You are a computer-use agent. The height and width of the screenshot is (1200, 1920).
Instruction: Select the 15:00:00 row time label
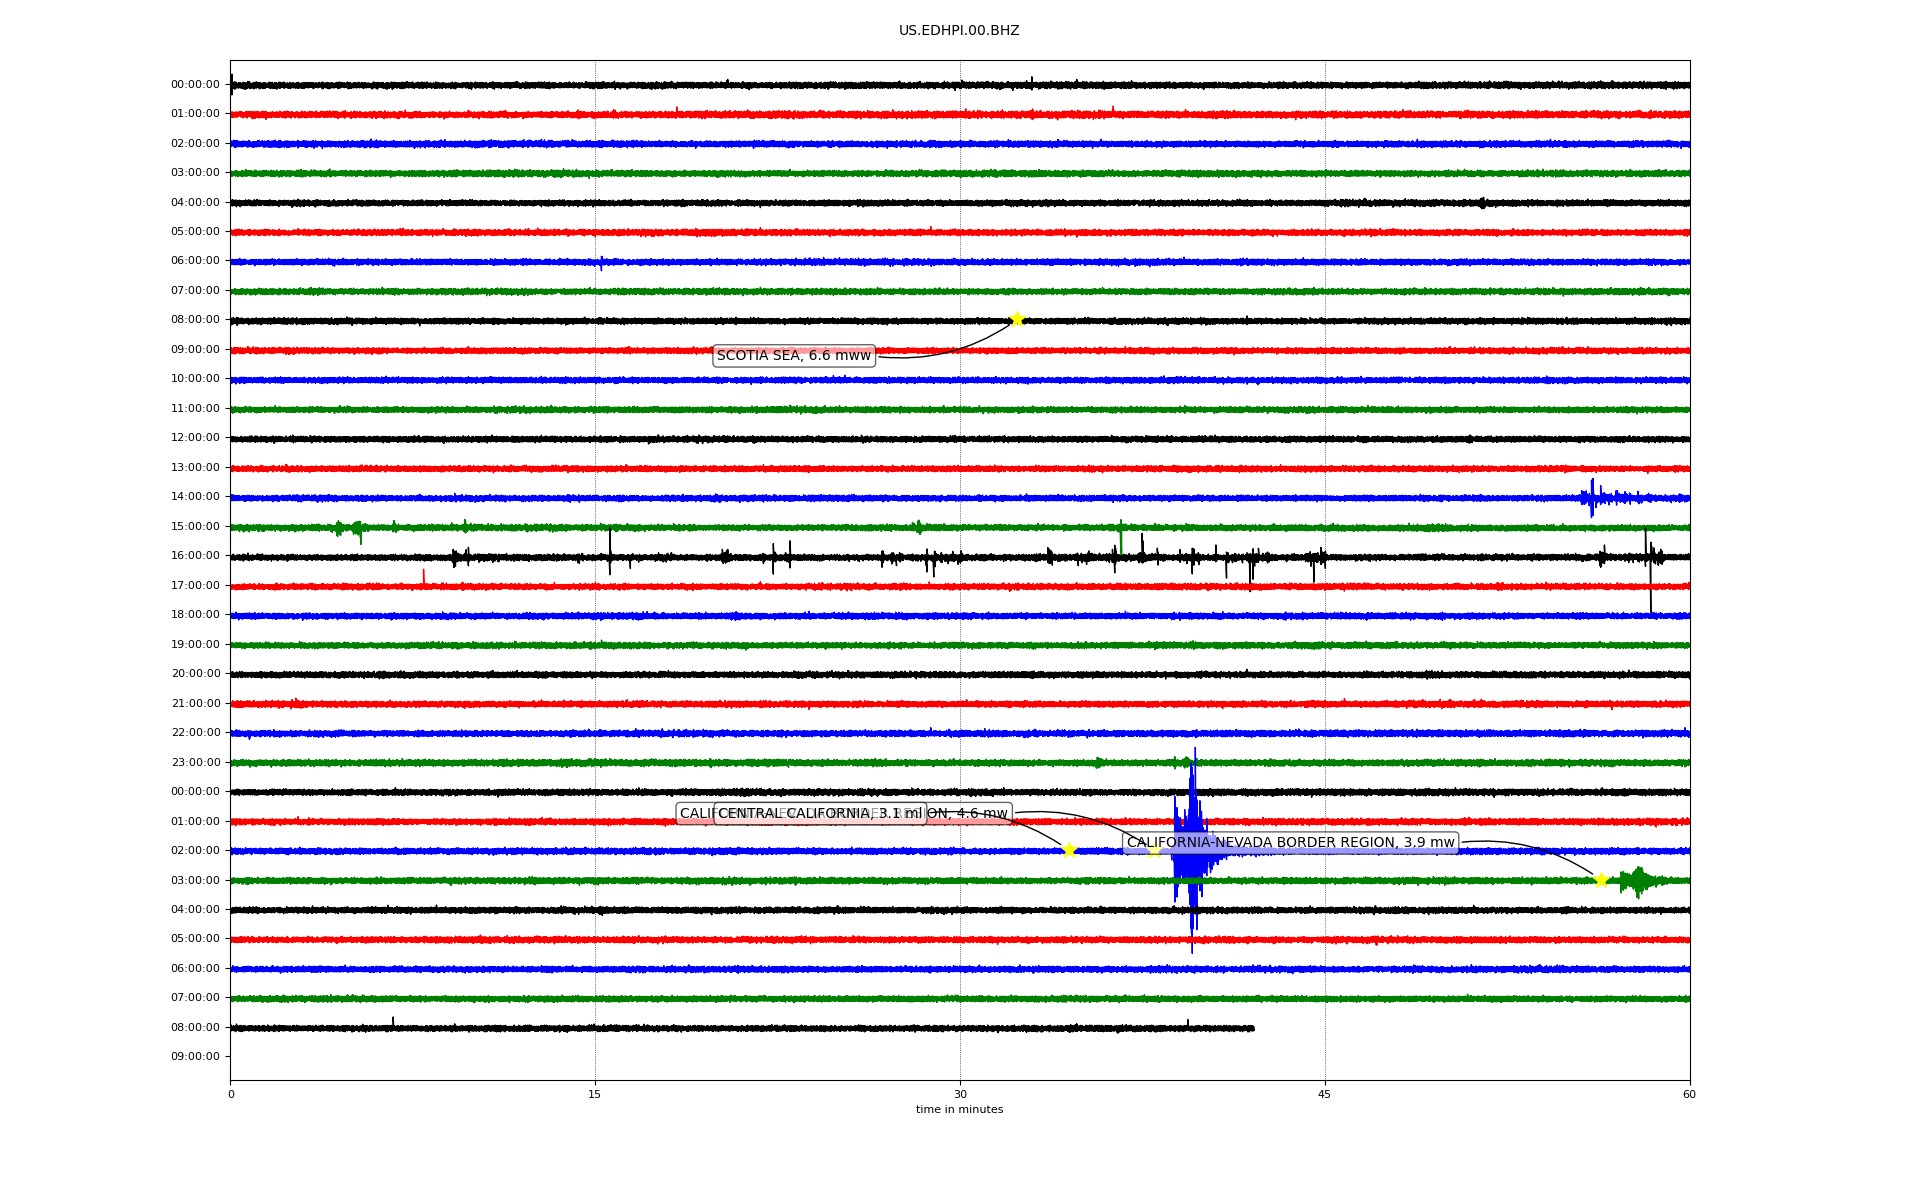pos(195,526)
